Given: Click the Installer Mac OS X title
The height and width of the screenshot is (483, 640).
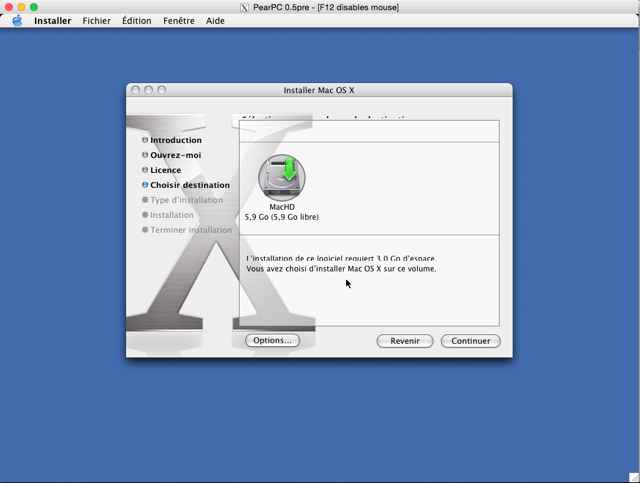Looking at the screenshot, I should (319, 90).
